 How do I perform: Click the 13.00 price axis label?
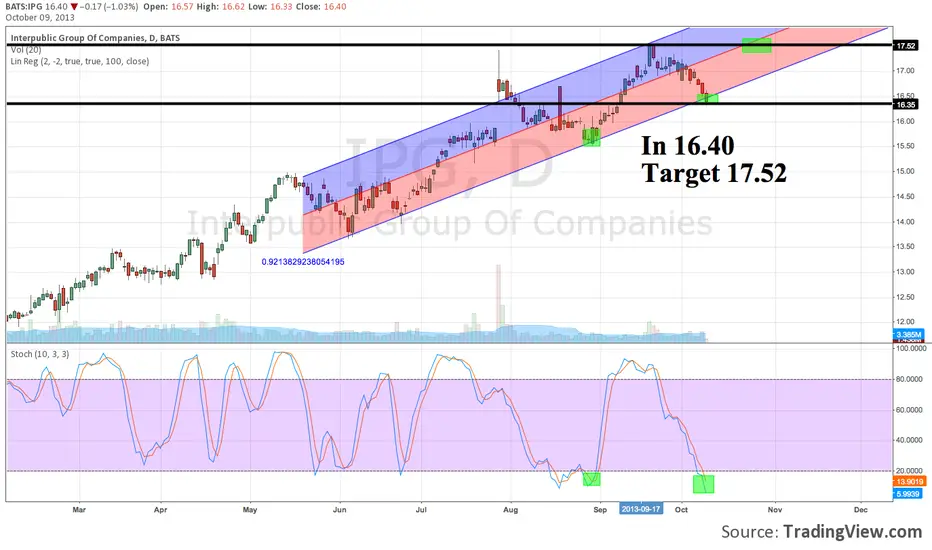coord(906,272)
